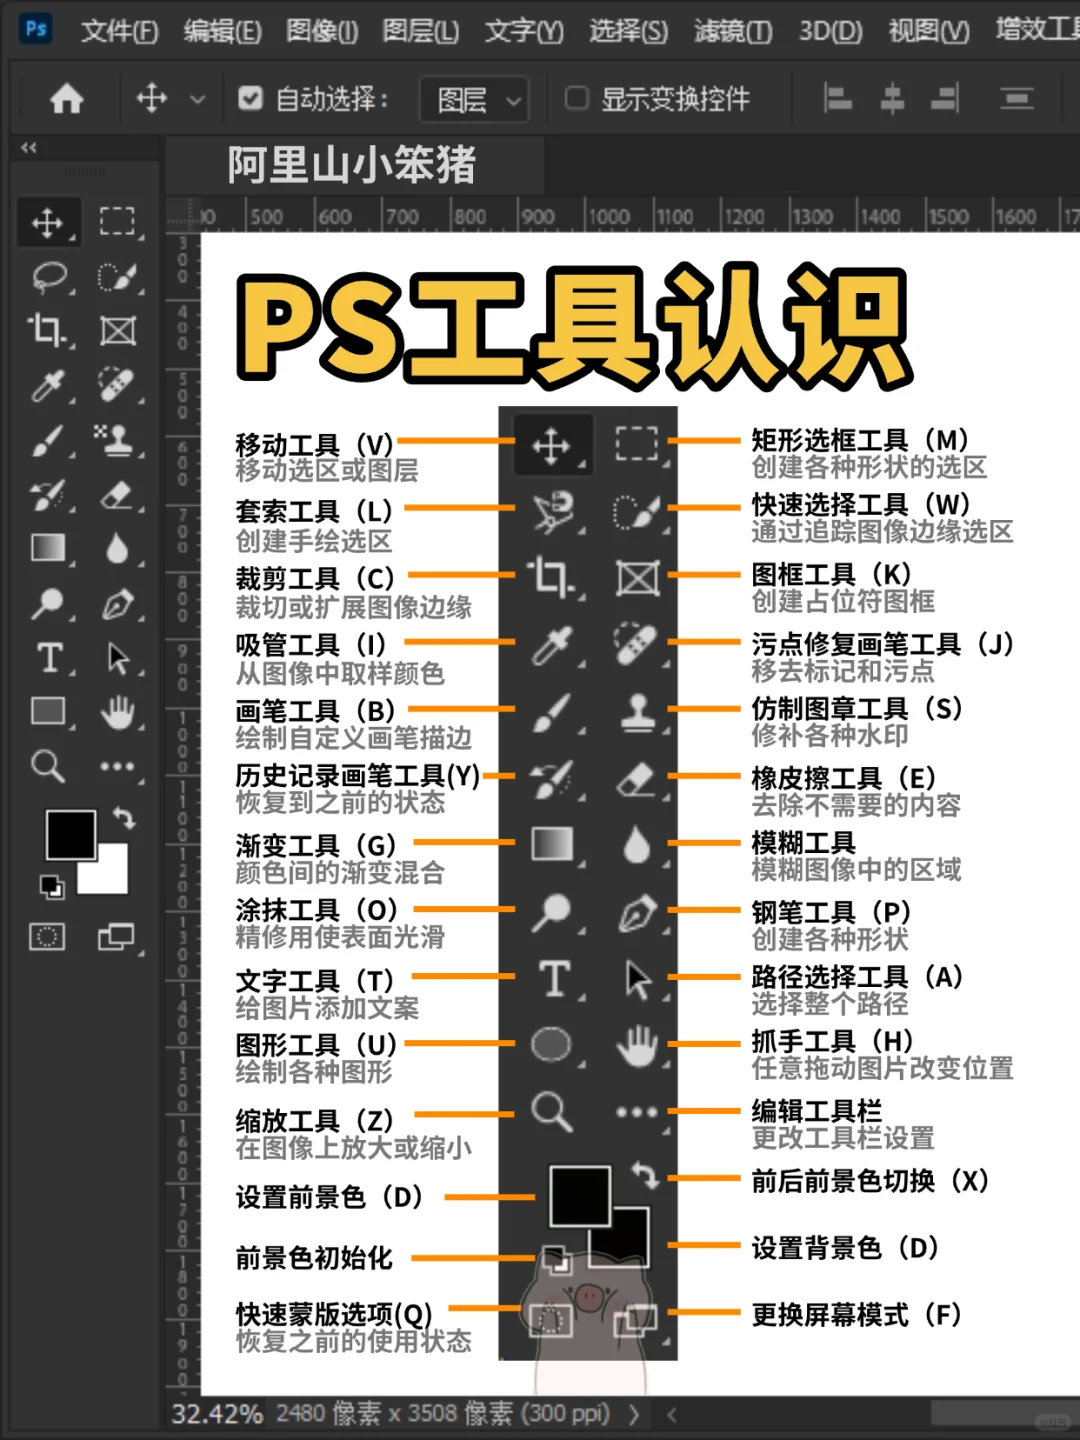Expand the Move tool options chevron
Viewport: 1080px width, 1440px height.
197,99
